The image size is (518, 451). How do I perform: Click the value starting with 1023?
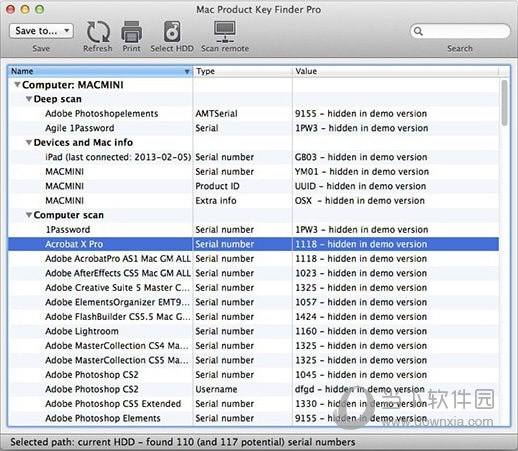point(361,273)
